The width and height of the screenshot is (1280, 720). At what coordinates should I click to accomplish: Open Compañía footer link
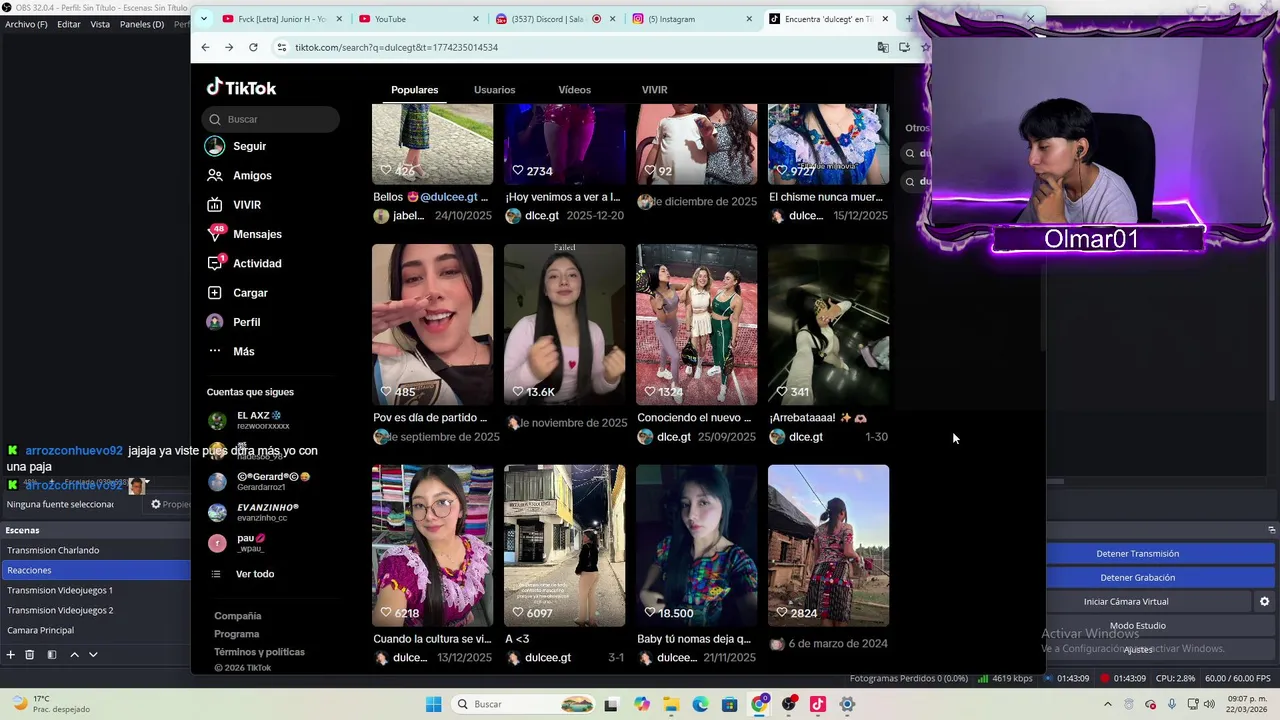pyautogui.click(x=237, y=616)
